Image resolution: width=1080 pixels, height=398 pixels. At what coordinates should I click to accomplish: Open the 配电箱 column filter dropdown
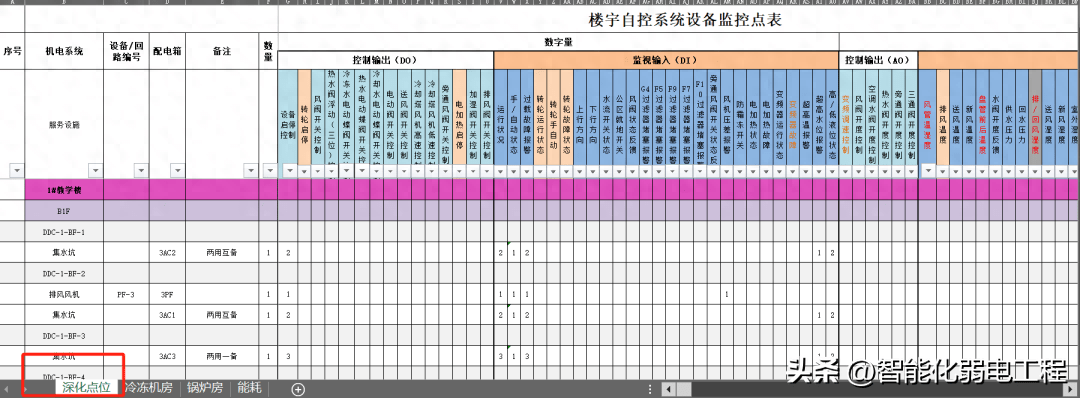(177, 170)
